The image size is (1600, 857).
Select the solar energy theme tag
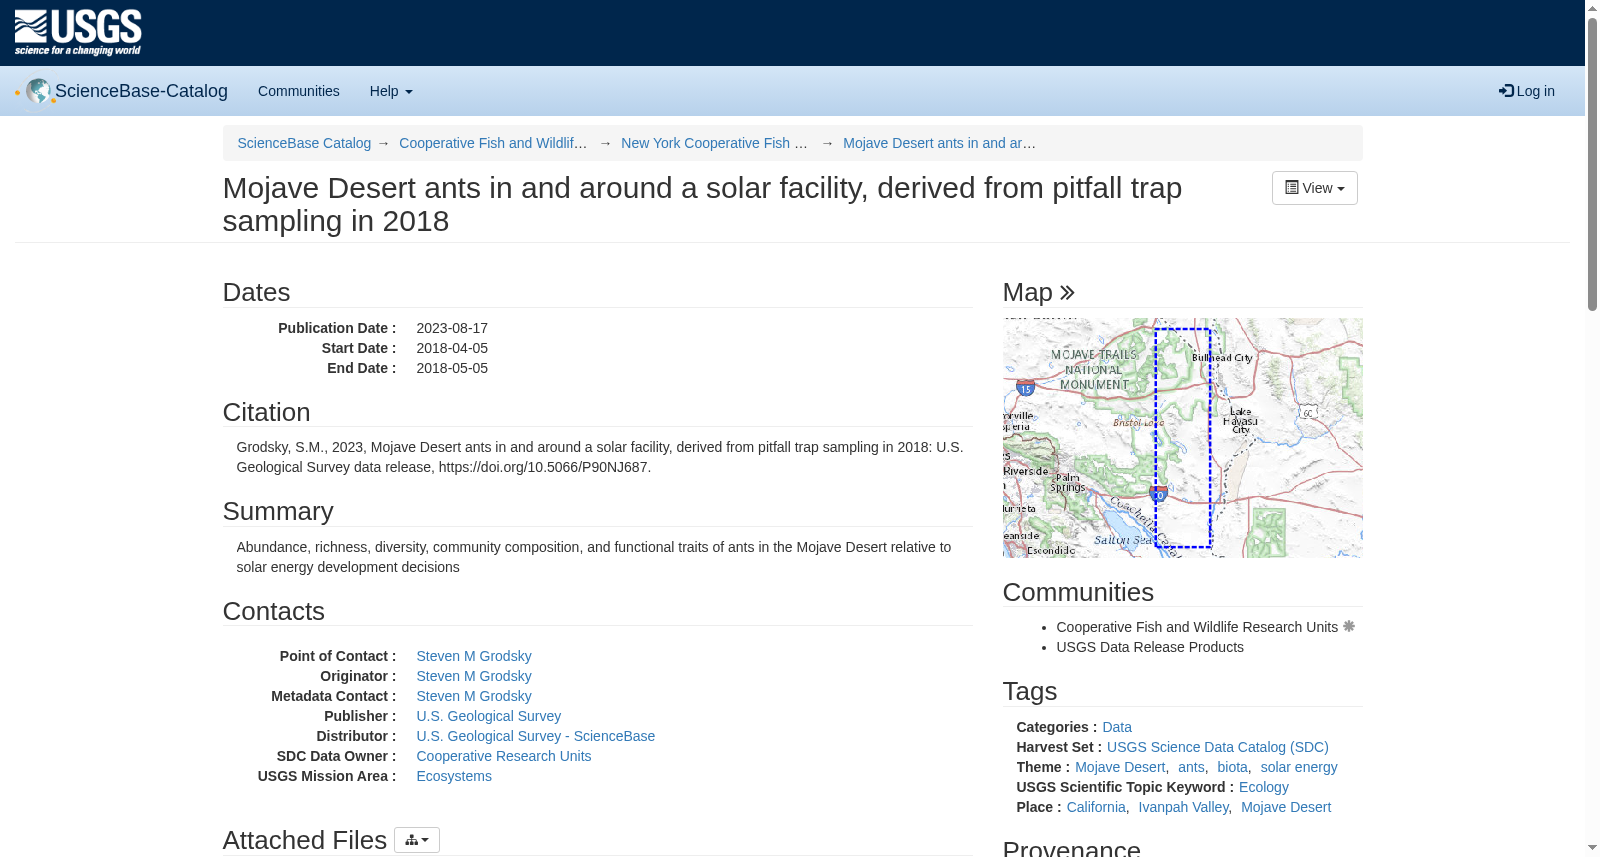[x=1299, y=767]
